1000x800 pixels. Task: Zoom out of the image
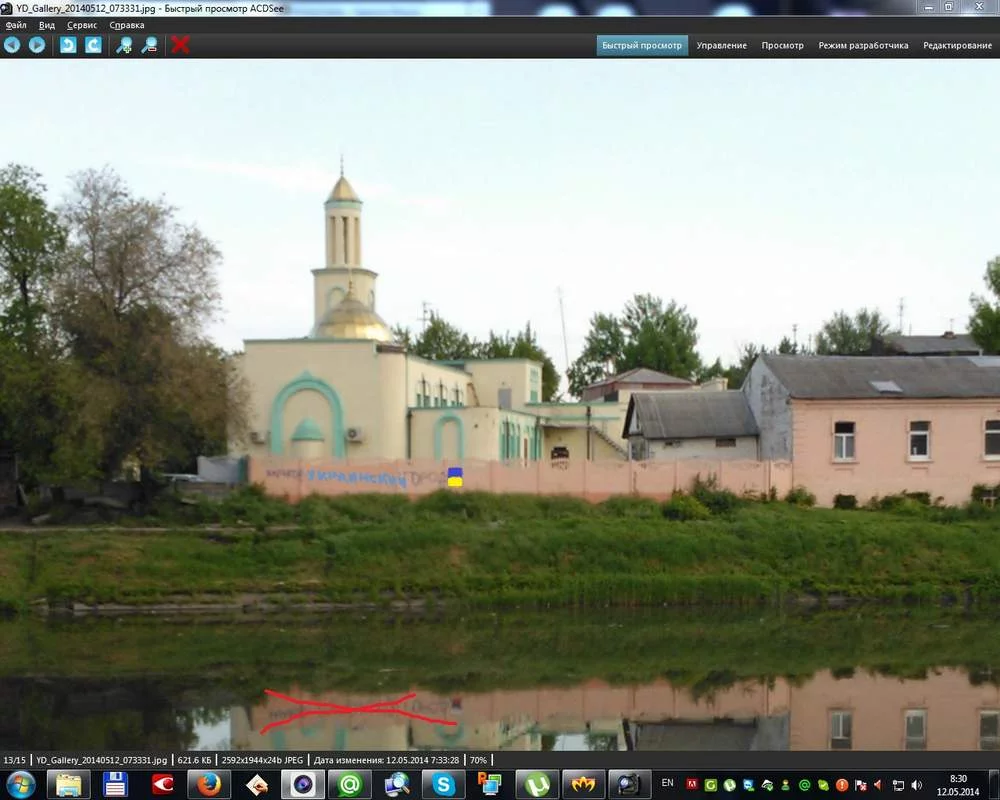click(150, 45)
